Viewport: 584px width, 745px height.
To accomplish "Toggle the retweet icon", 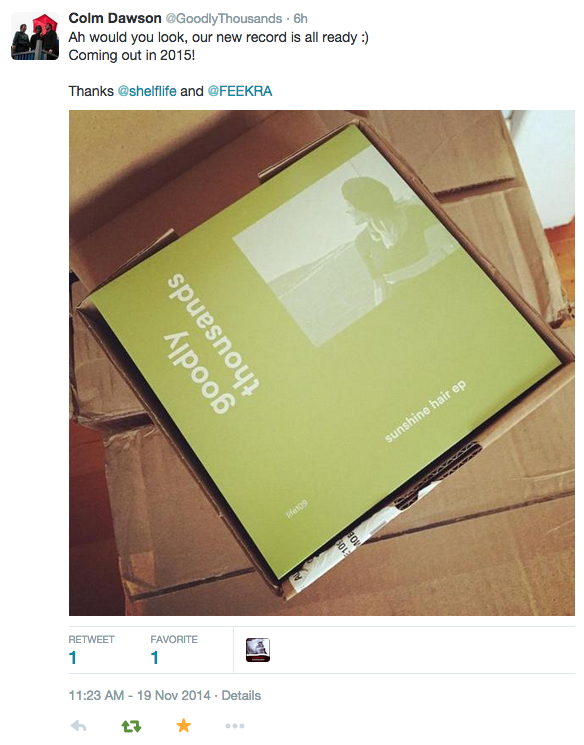I will tap(131, 726).
